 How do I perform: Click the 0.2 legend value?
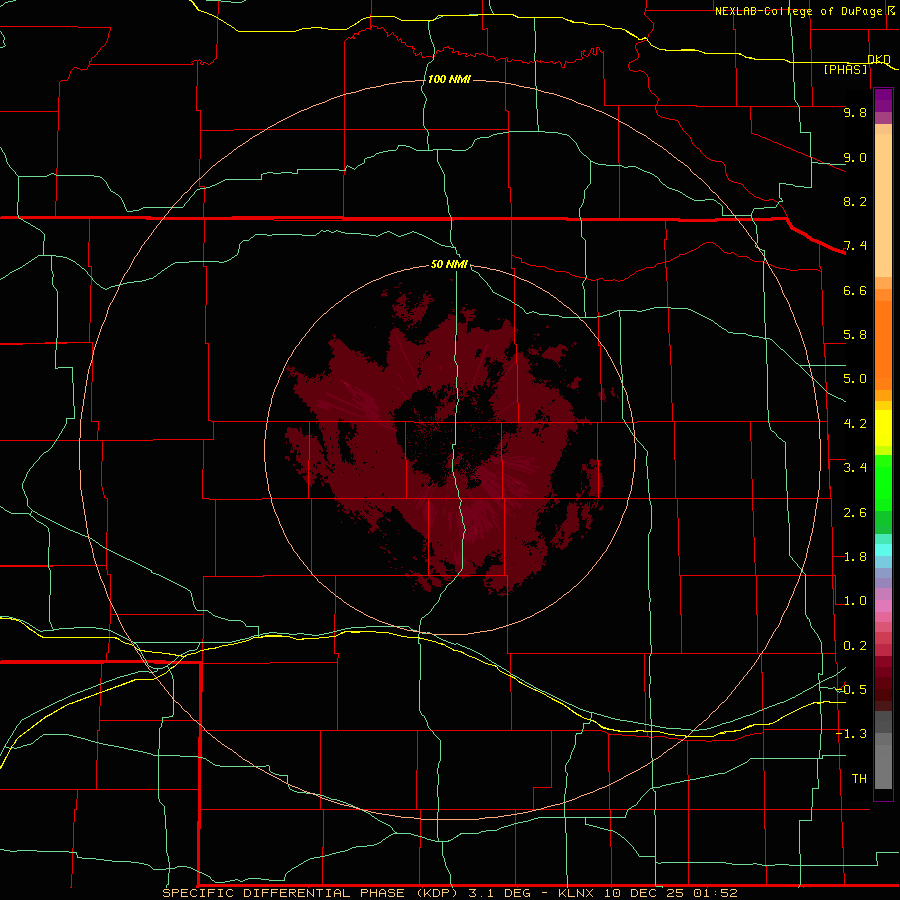(855, 646)
